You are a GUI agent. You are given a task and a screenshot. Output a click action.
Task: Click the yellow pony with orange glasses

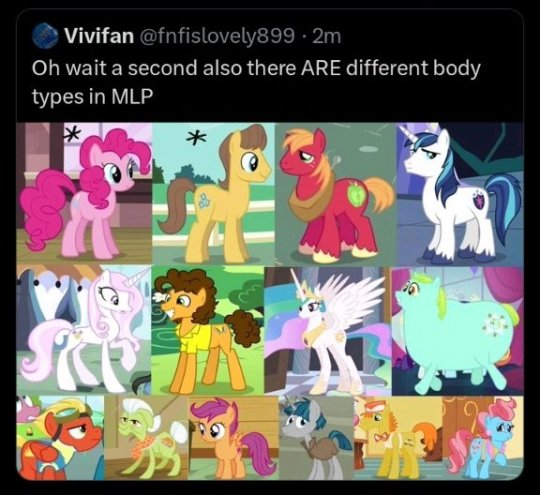[398, 438]
